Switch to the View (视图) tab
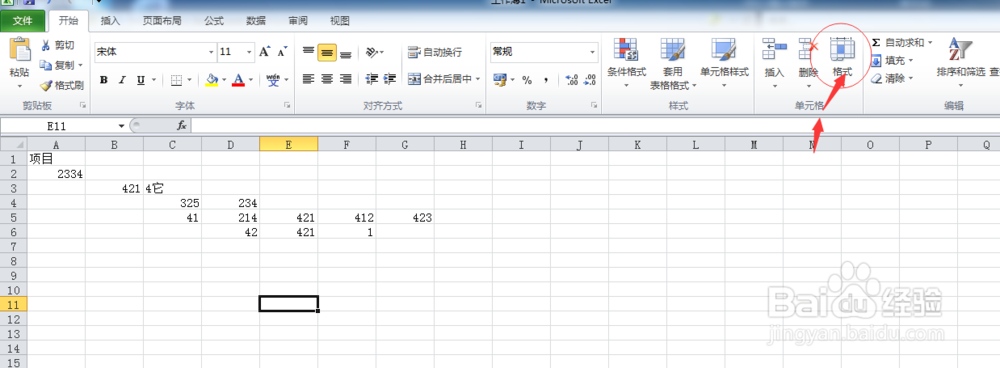1000x368 pixels. pos(339,21)
